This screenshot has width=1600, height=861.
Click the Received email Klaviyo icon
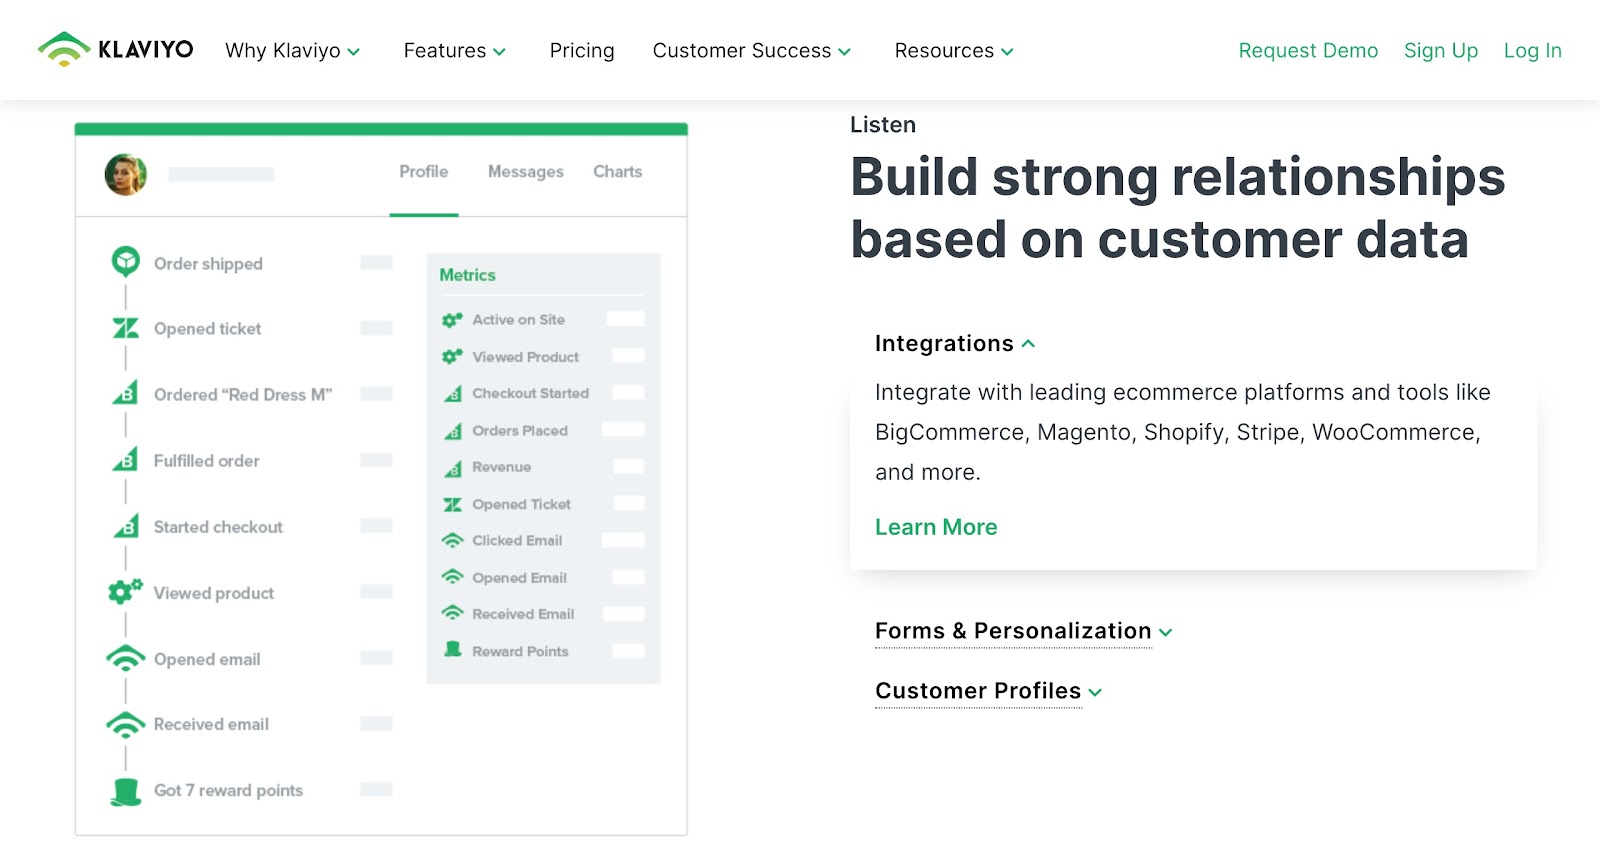click(126, 724)
